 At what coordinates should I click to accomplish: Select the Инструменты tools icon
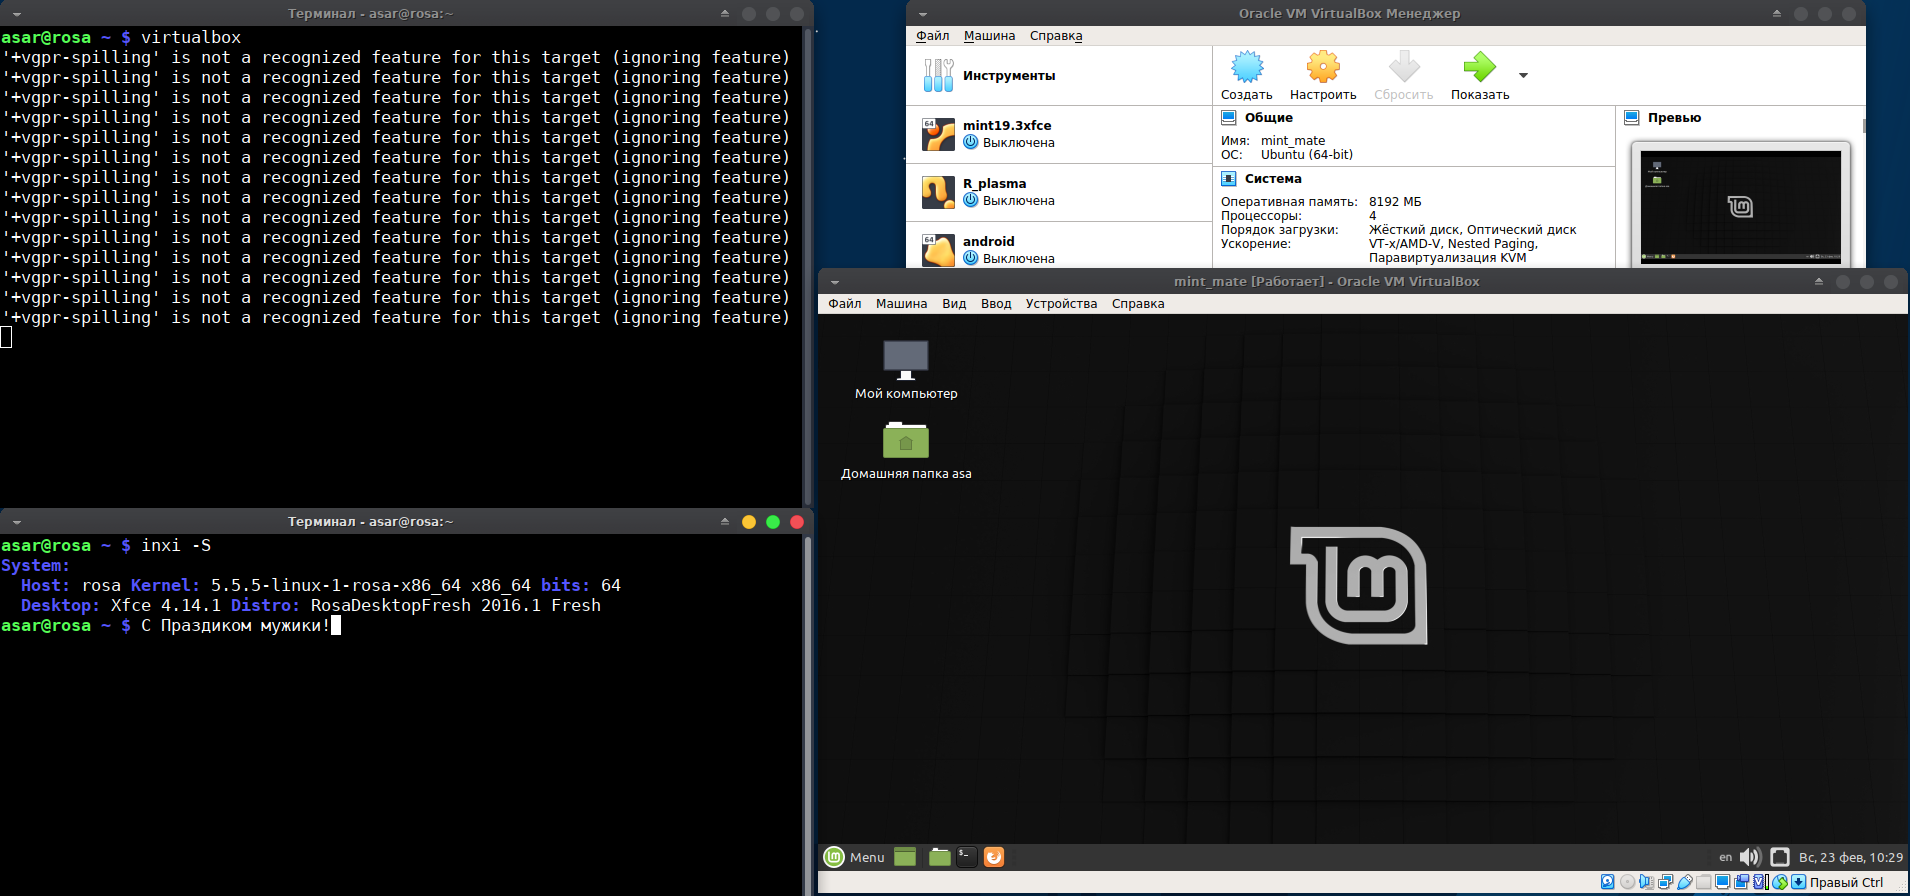(x=938, y=76)
